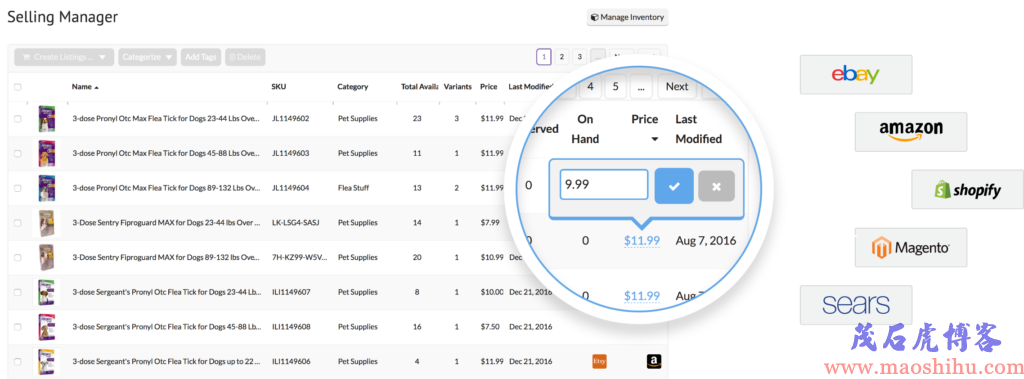The width and height of the screenshot is (1024, 379).
Task: Cancel price edit with X button
Action: 716,186
